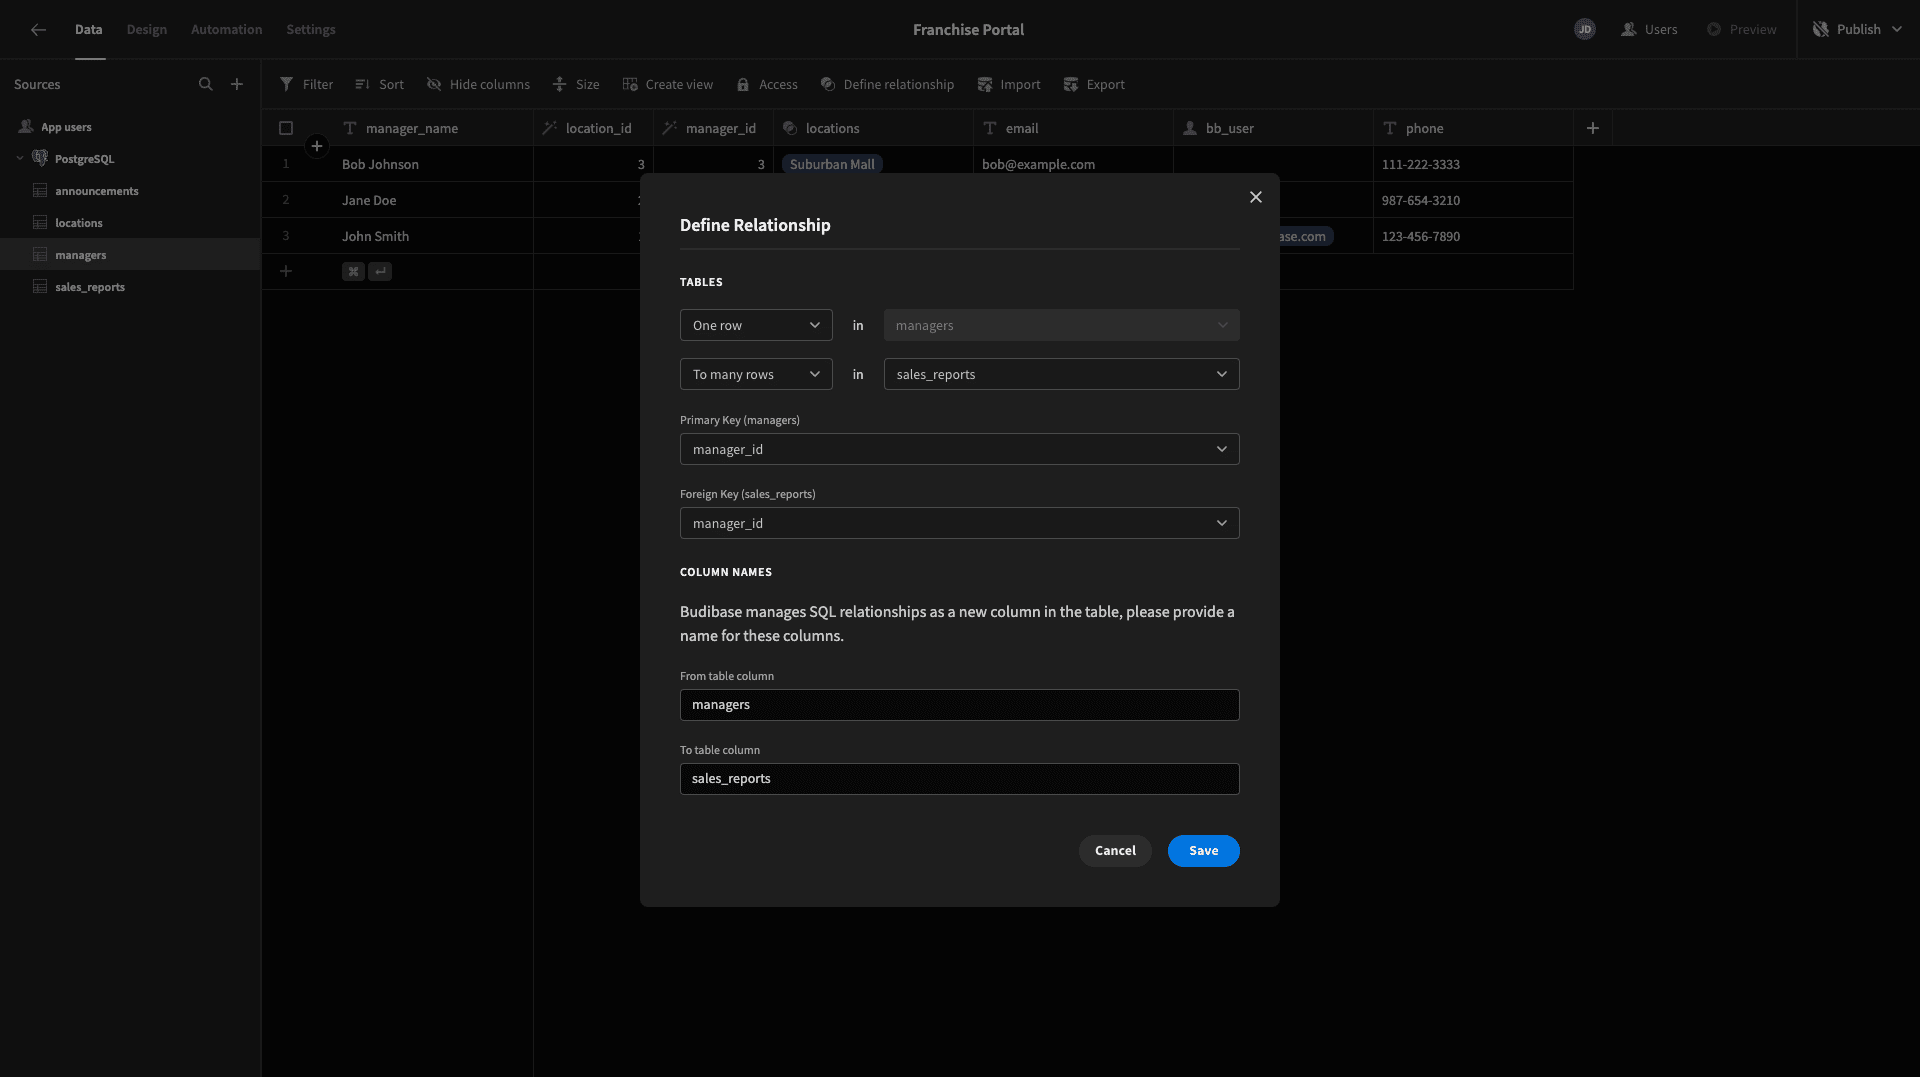The height and width of the screenshot is (1077, 1920).
Task: Add a new row with the bottom plus icon
Action: (286, 271)
